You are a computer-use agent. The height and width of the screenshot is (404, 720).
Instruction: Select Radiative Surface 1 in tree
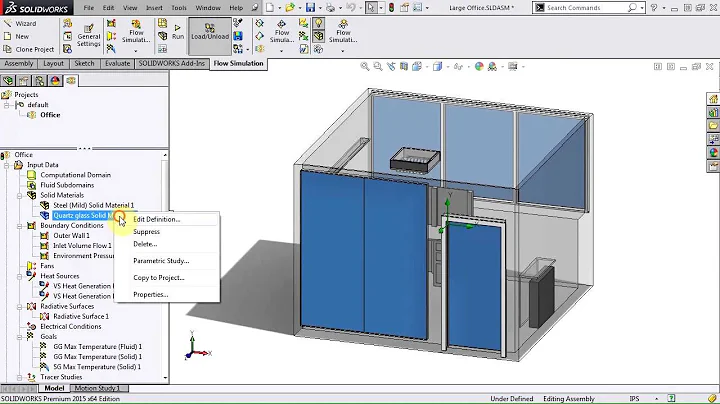[81, 316]
